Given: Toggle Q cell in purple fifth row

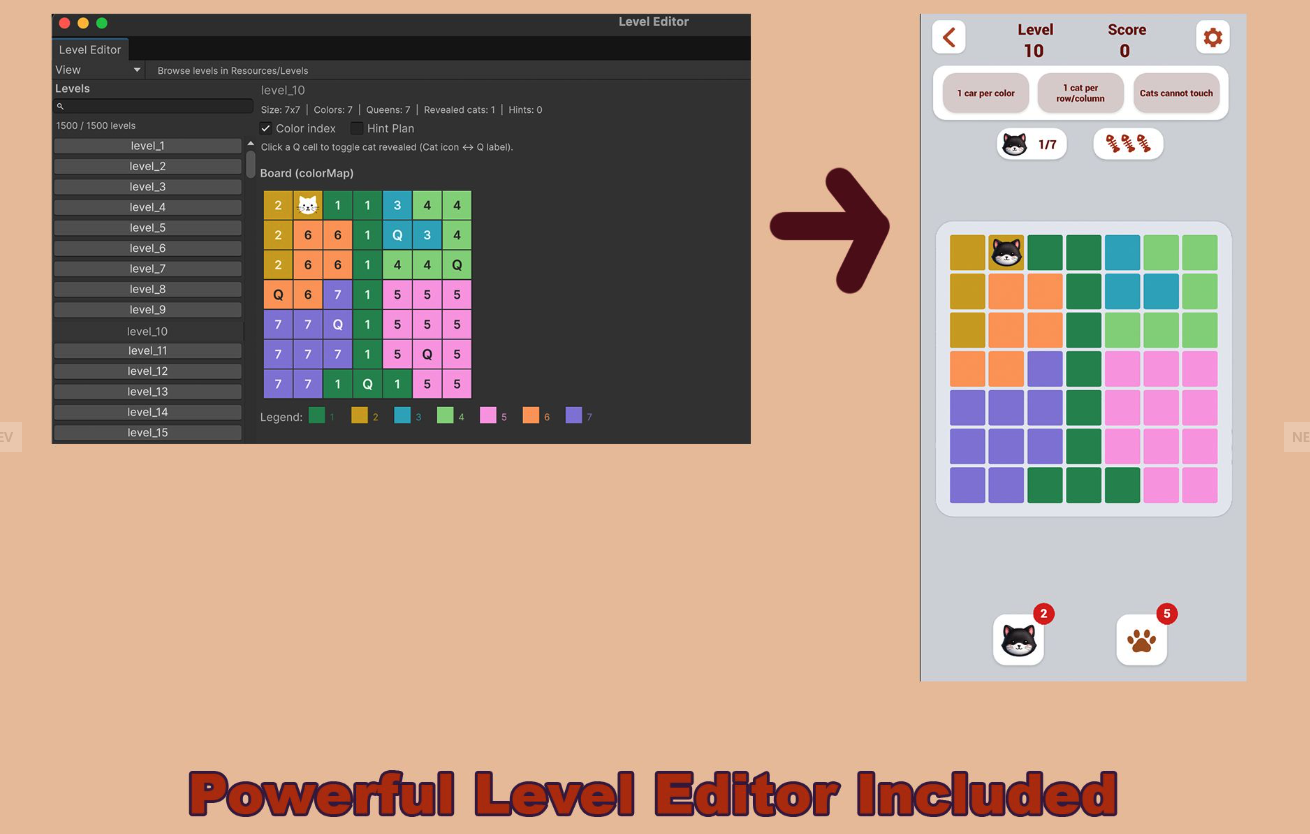Looking at the screenshot, I should pos(338,325).
